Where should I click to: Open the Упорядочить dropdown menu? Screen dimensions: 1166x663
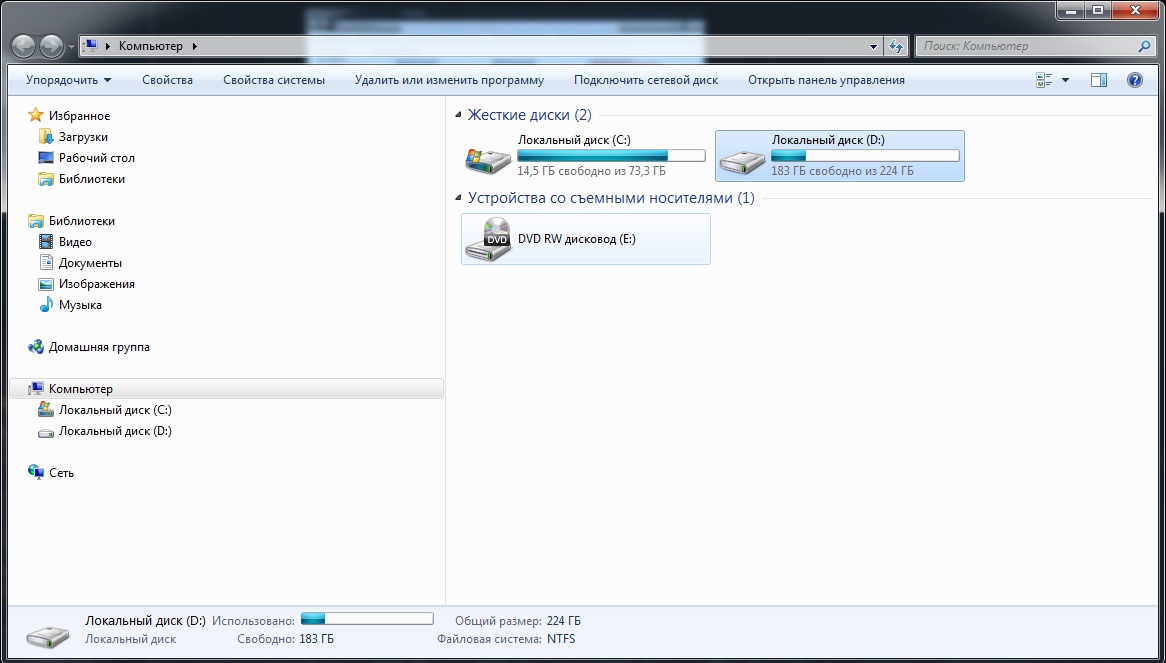[x=68, y=80]
